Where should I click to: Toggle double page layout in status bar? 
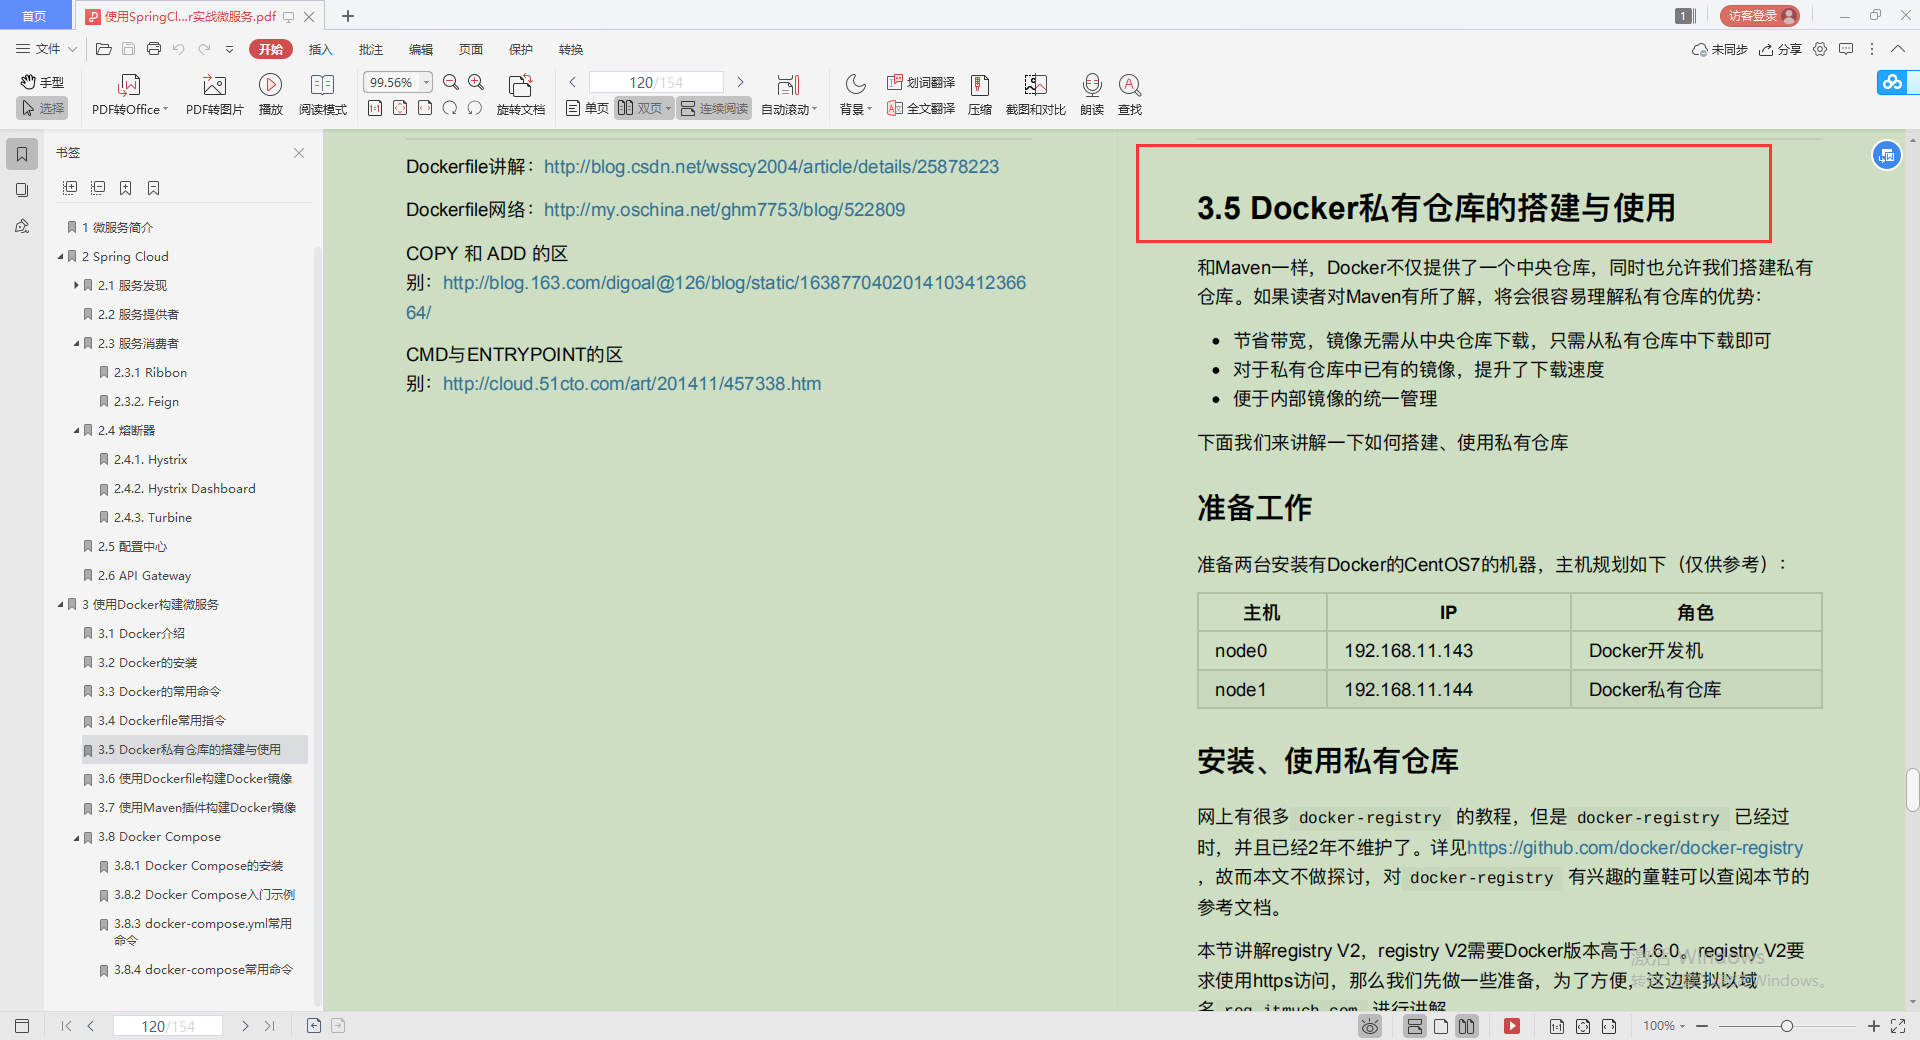(1467, 1026)
